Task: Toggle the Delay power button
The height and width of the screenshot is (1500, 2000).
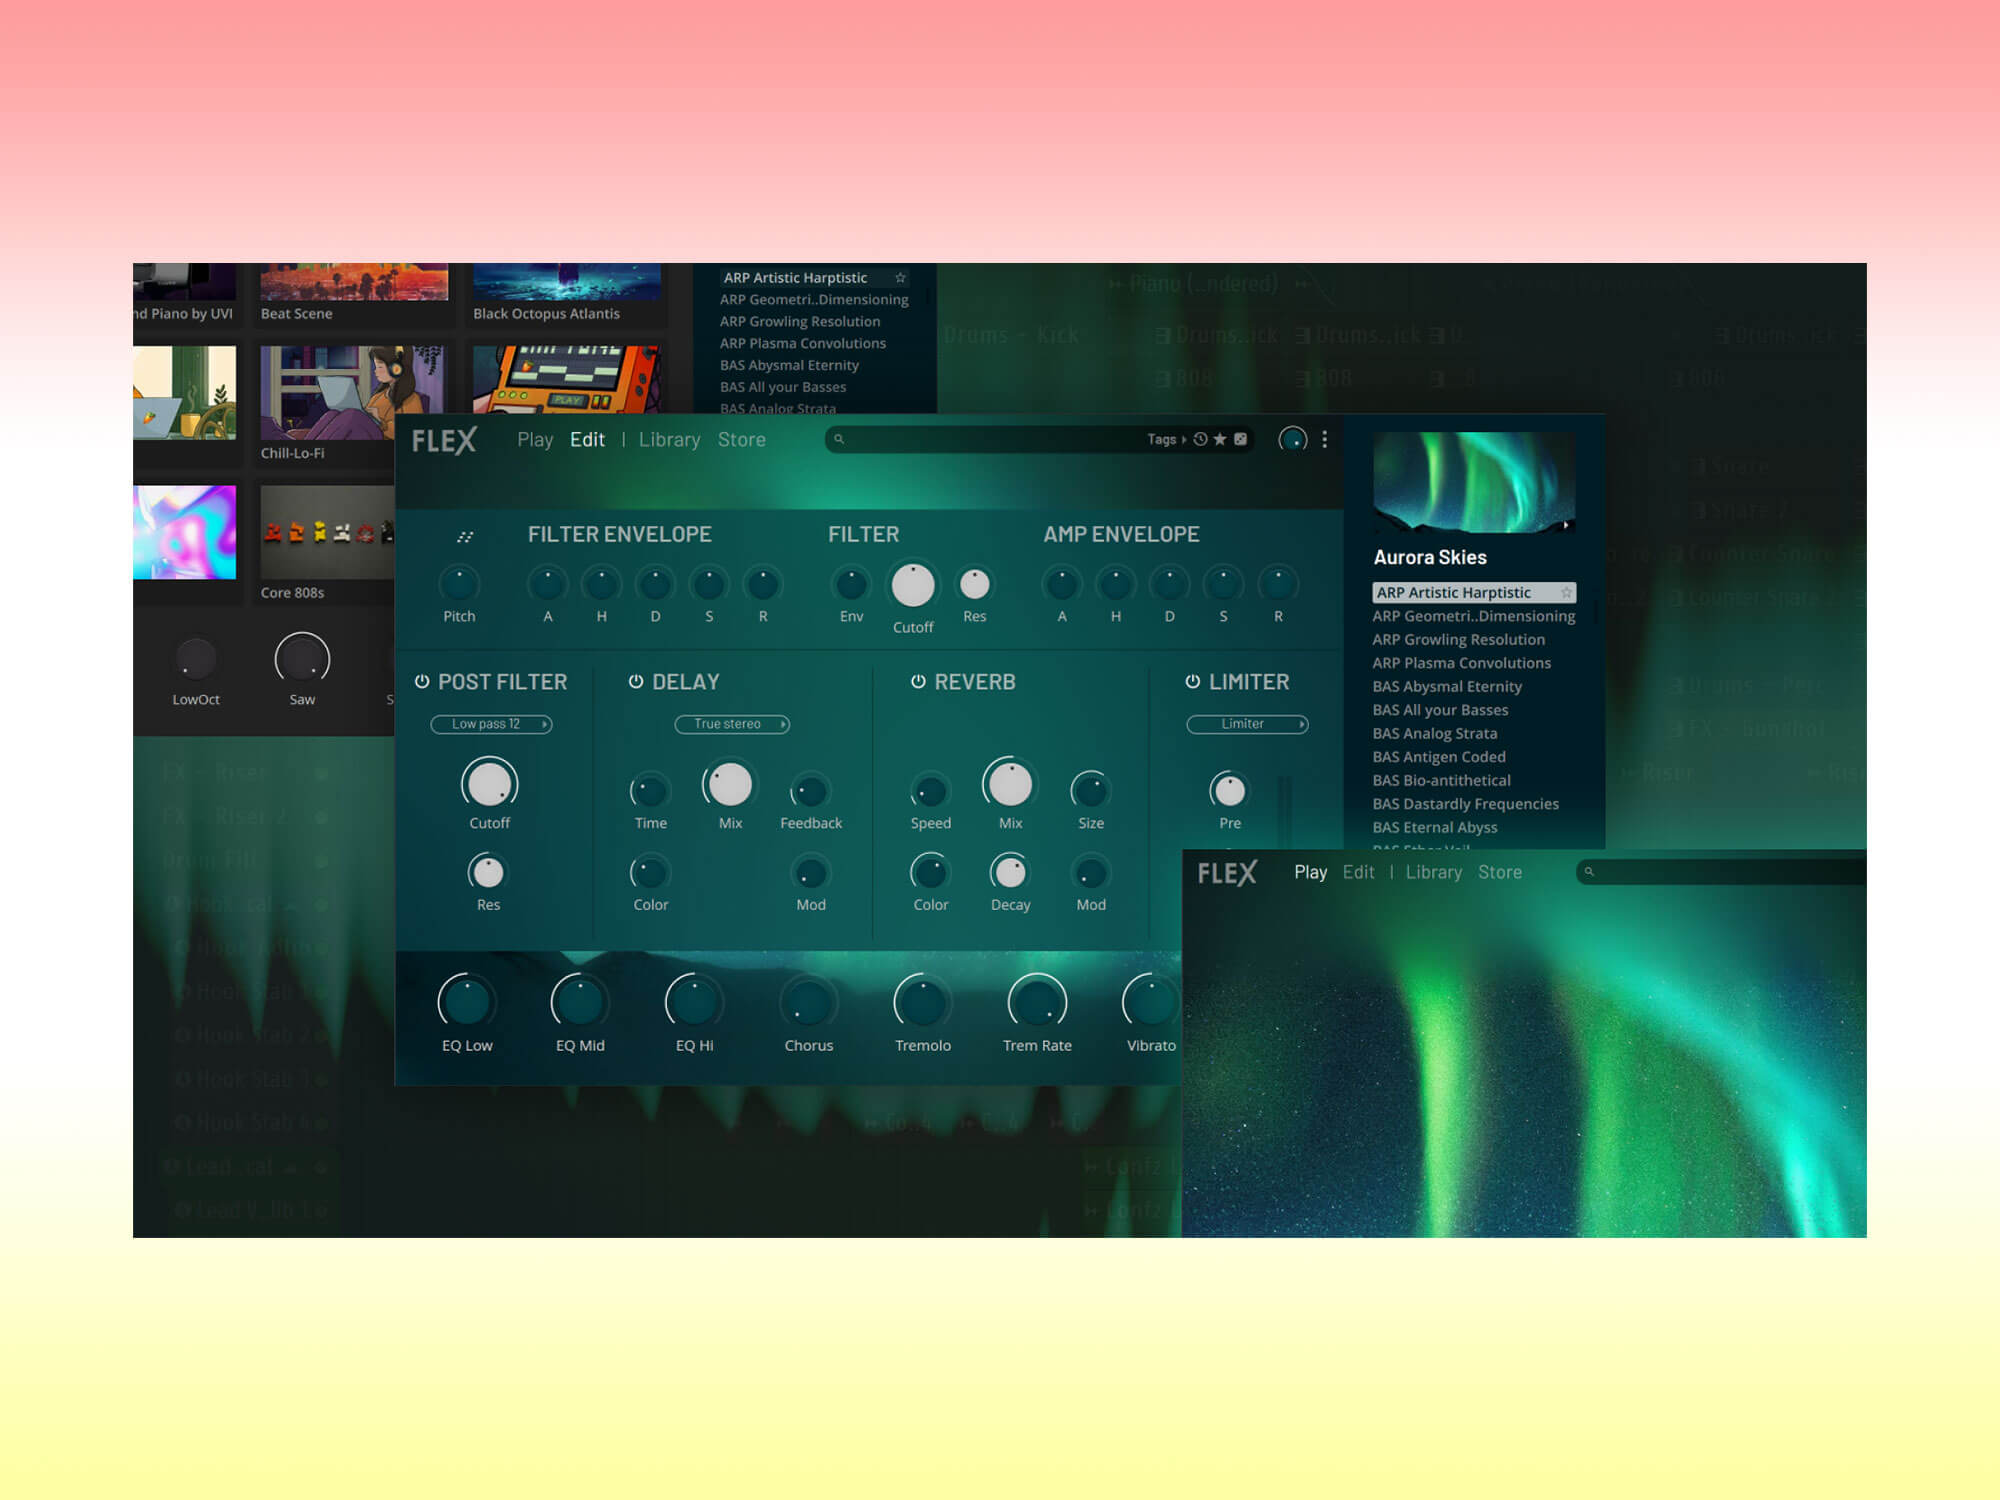Action: pos(636,681)
